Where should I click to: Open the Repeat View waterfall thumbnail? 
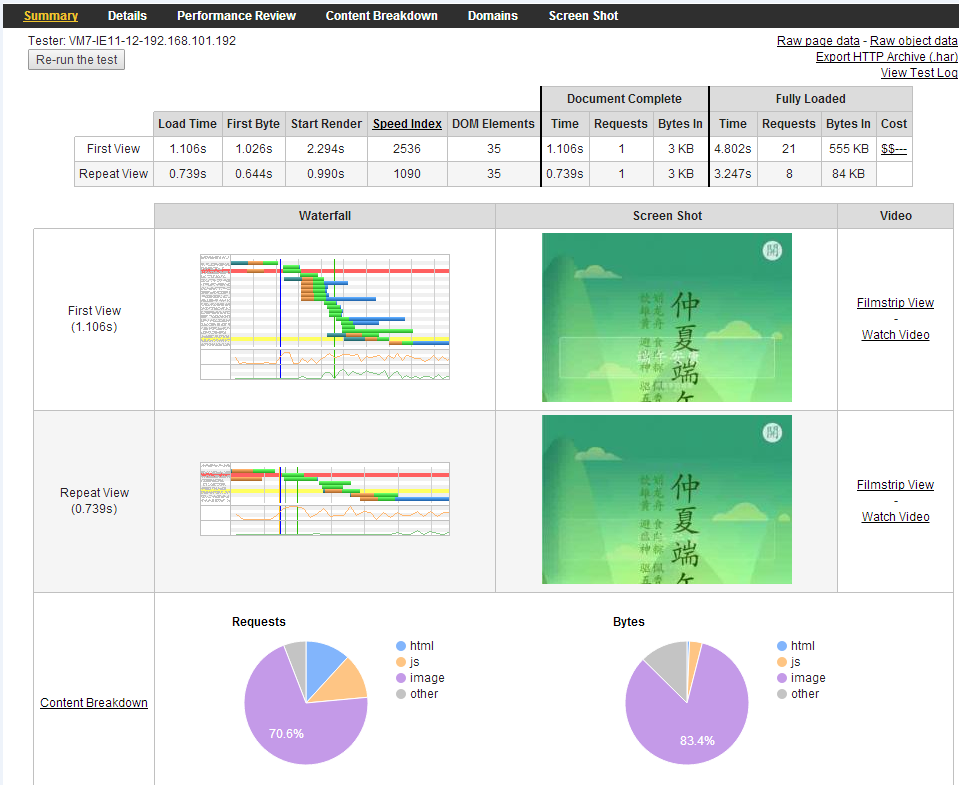[x=324, y=499]
